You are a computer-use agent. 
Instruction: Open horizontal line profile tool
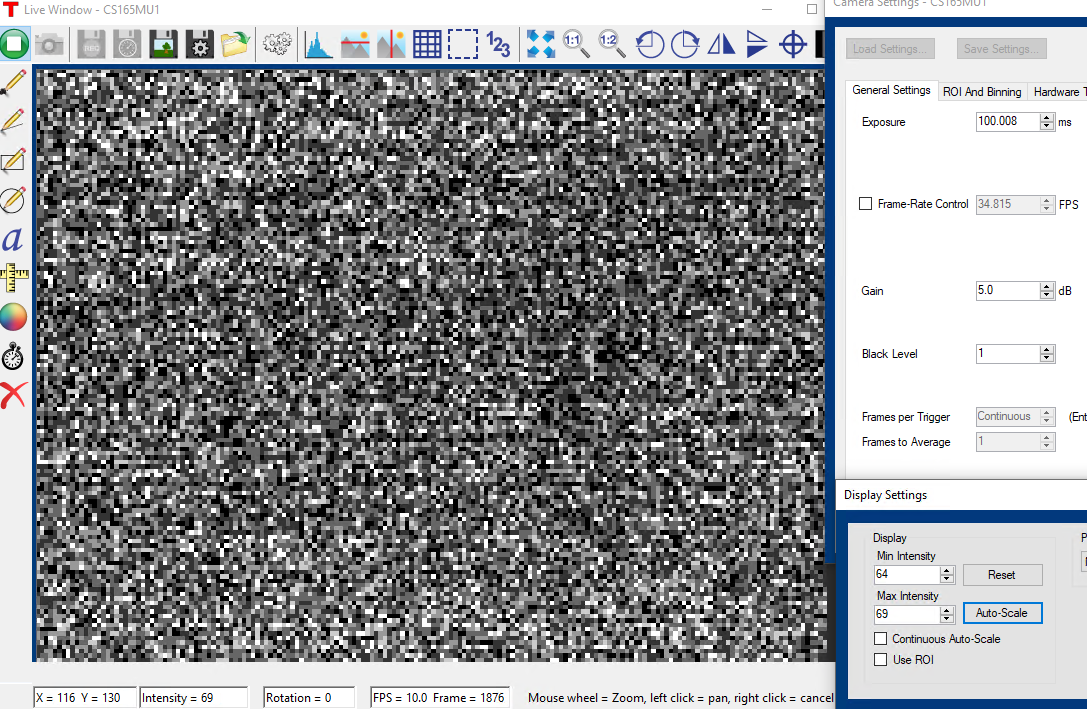click(x=355, y=45)
